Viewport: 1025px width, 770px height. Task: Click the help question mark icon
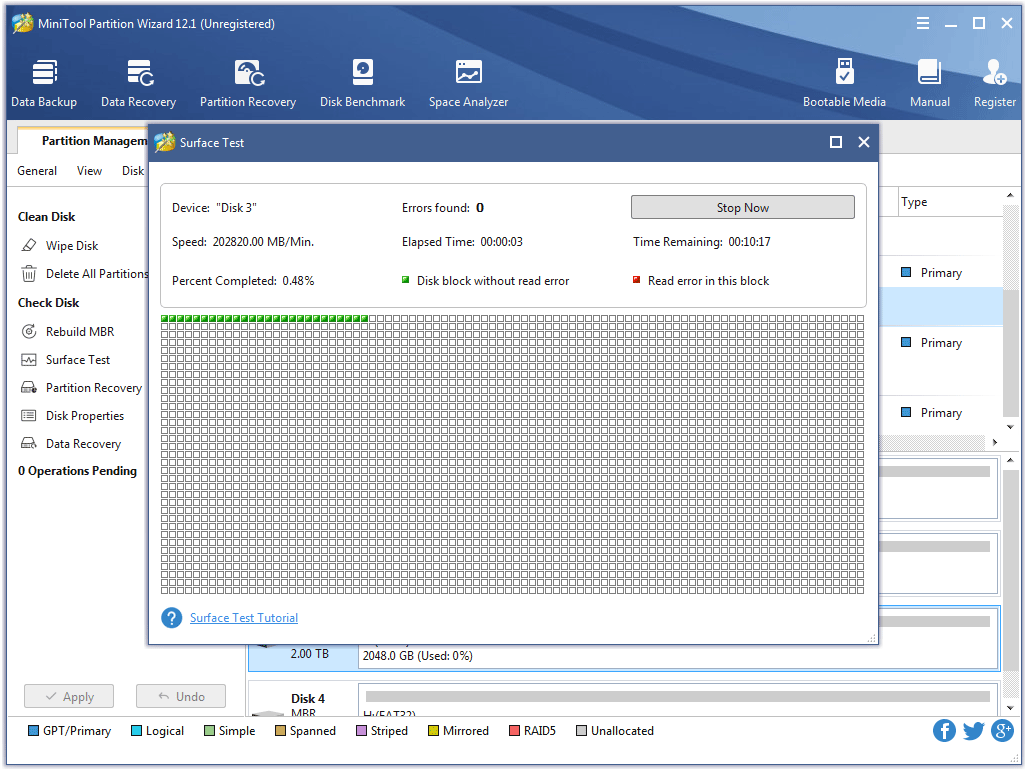point(171,618)
